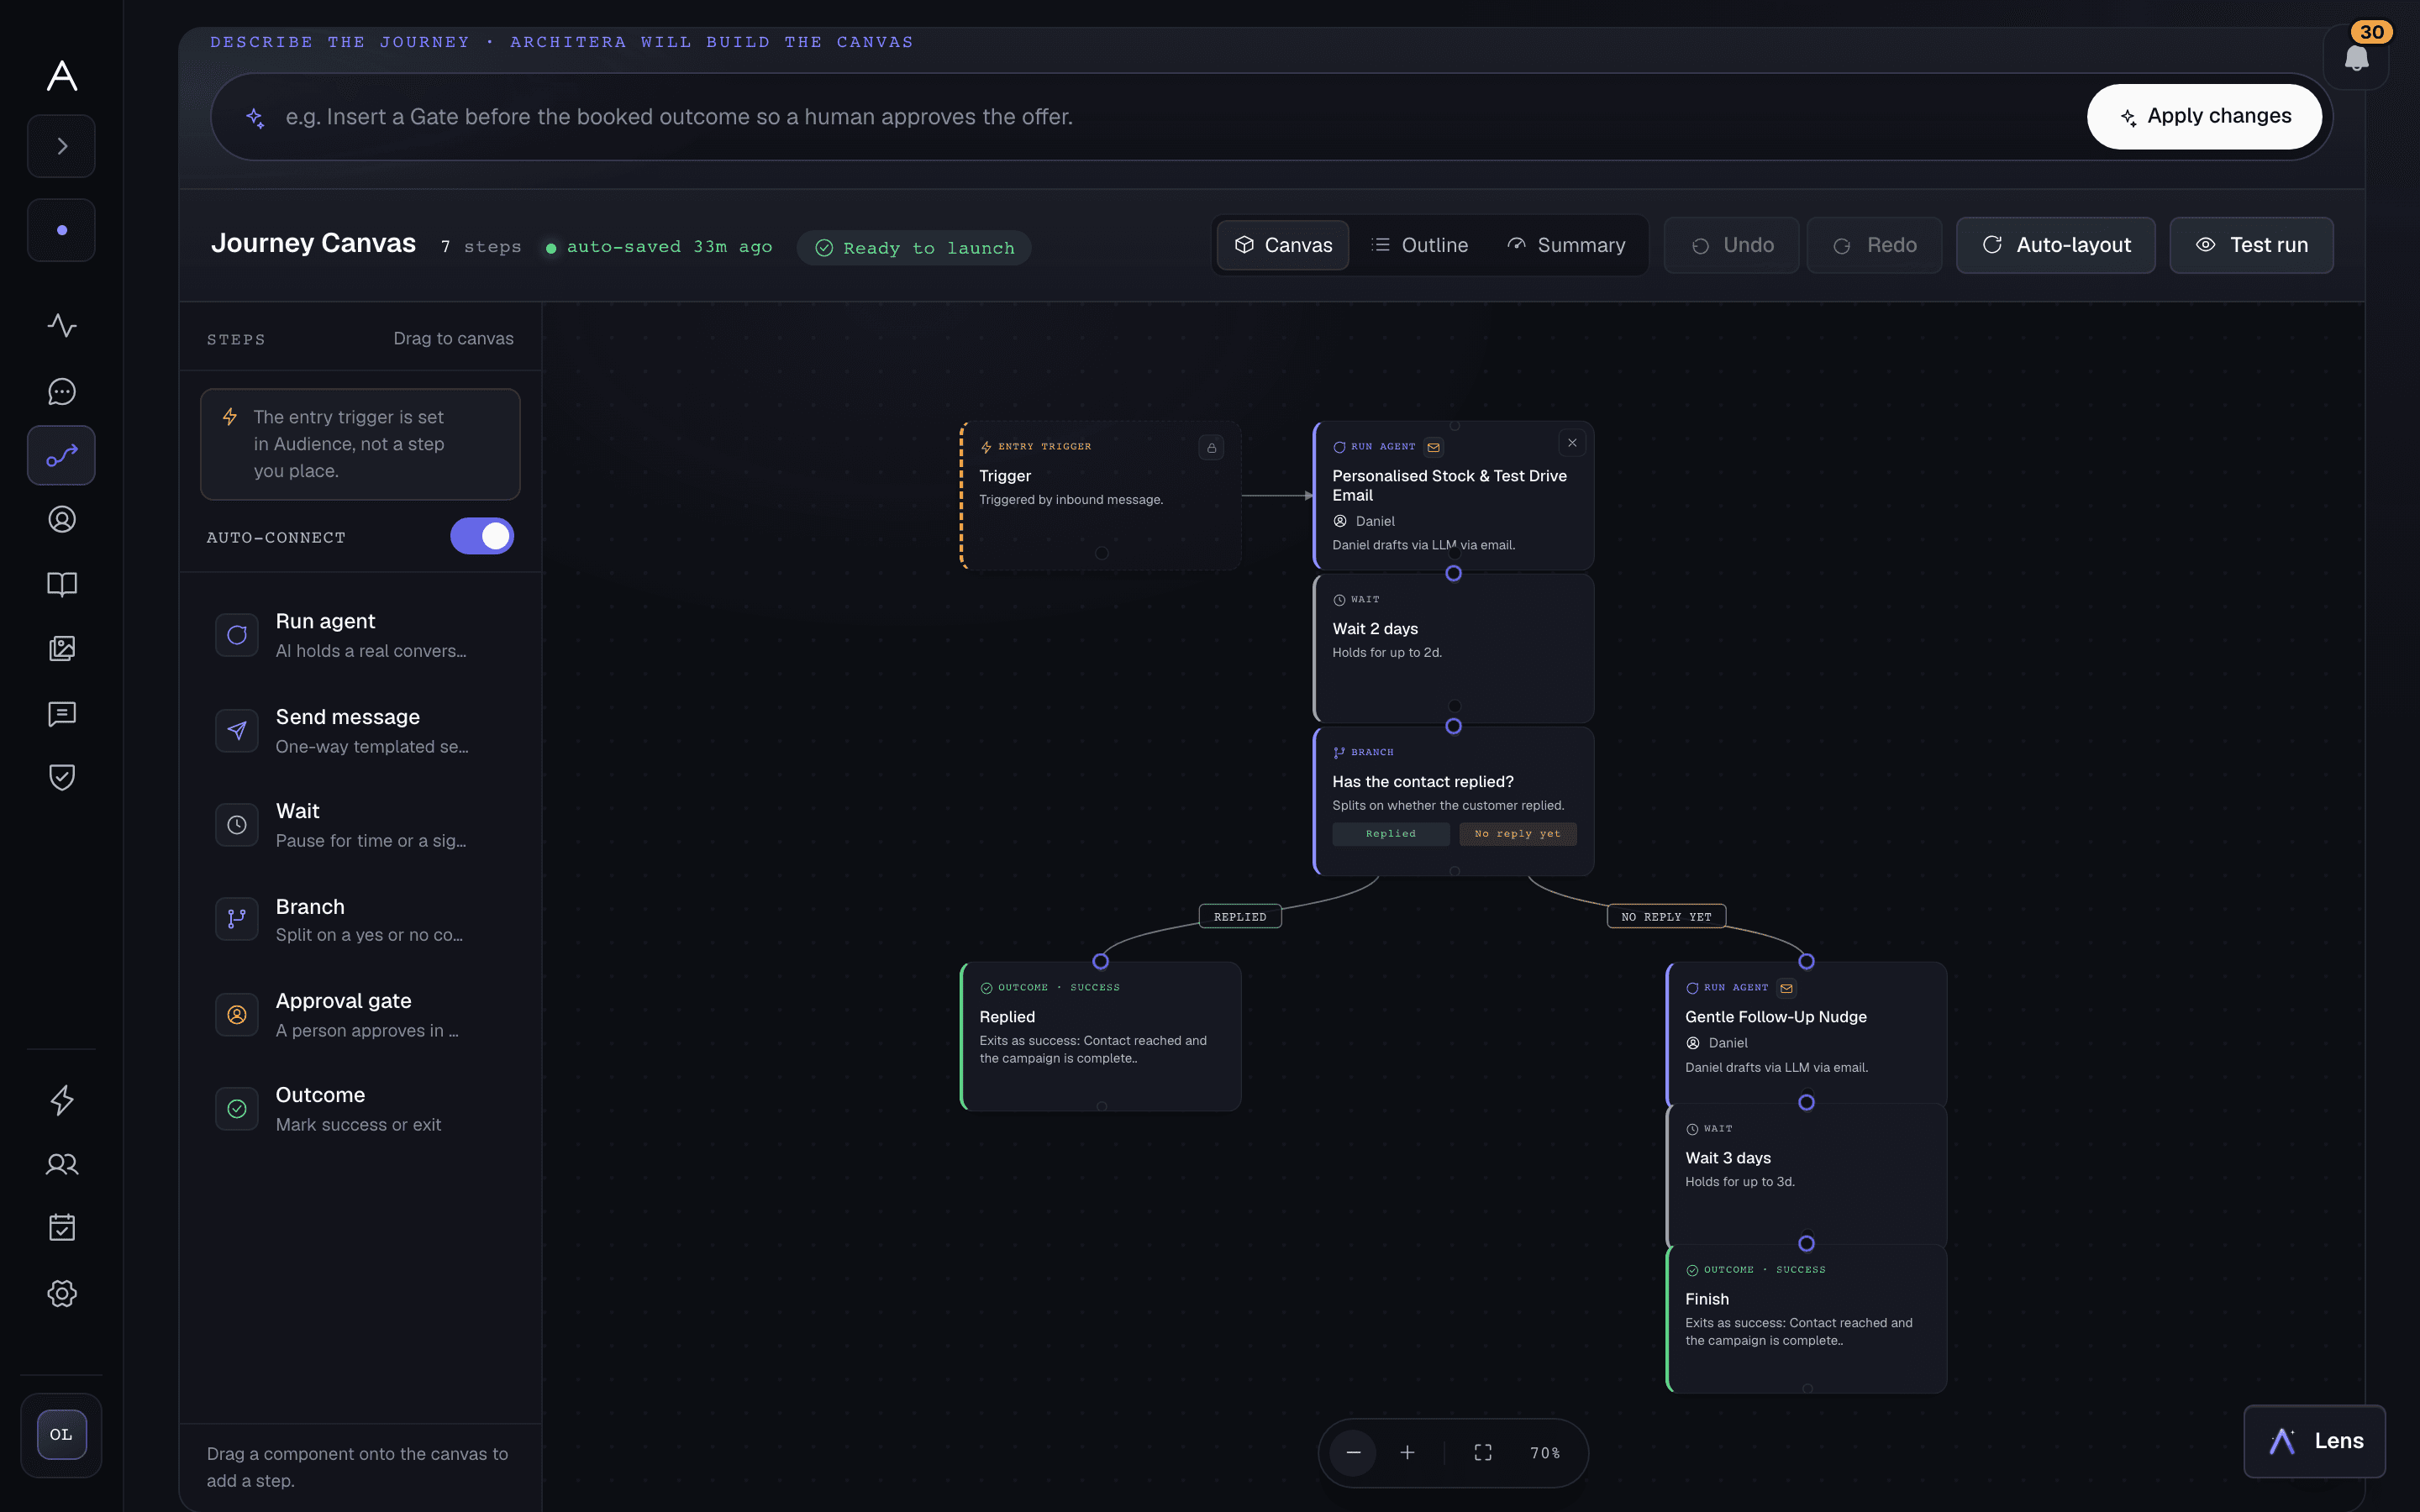Open the team members icon in sidebar
The image size is (2420, 1512).
pos(62,1164)
